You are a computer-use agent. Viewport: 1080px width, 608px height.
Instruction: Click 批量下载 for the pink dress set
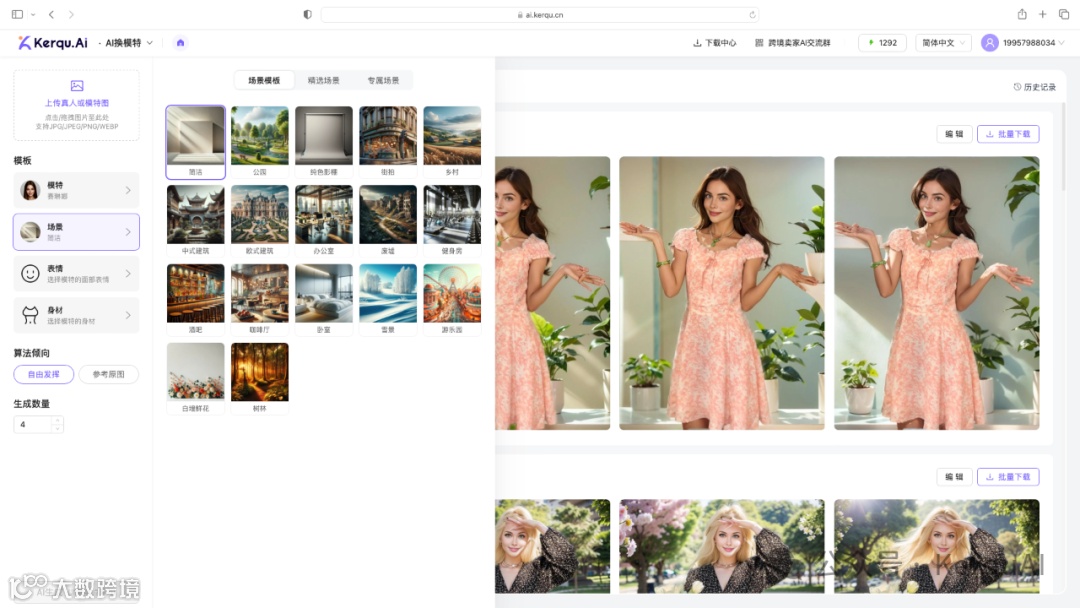[1008, 134]
